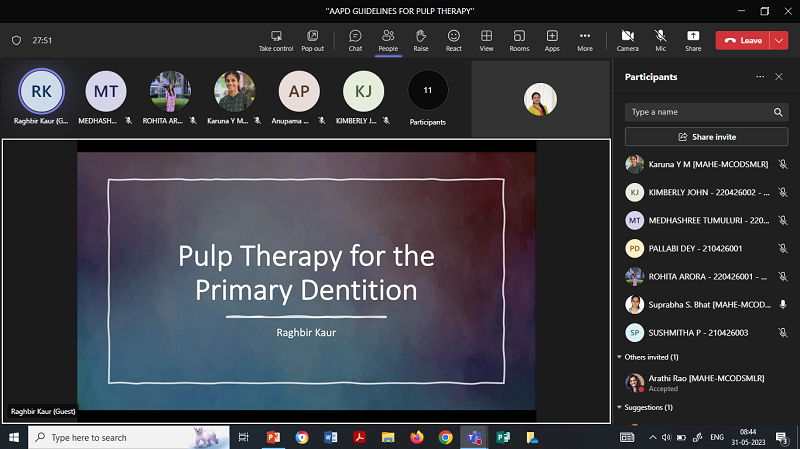Open the More actions menu
800x449 pixels.
[x=585, y=40]
